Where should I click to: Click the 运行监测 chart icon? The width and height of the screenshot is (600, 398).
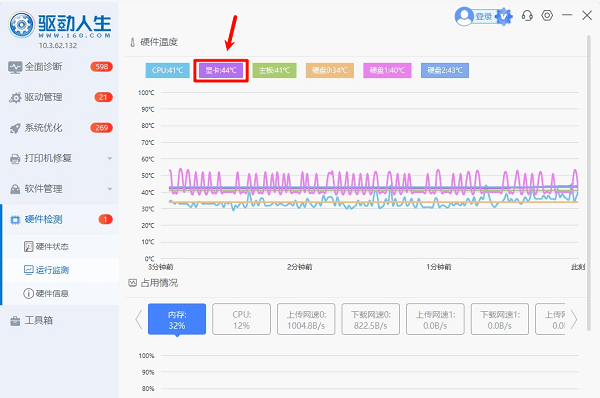29,270
